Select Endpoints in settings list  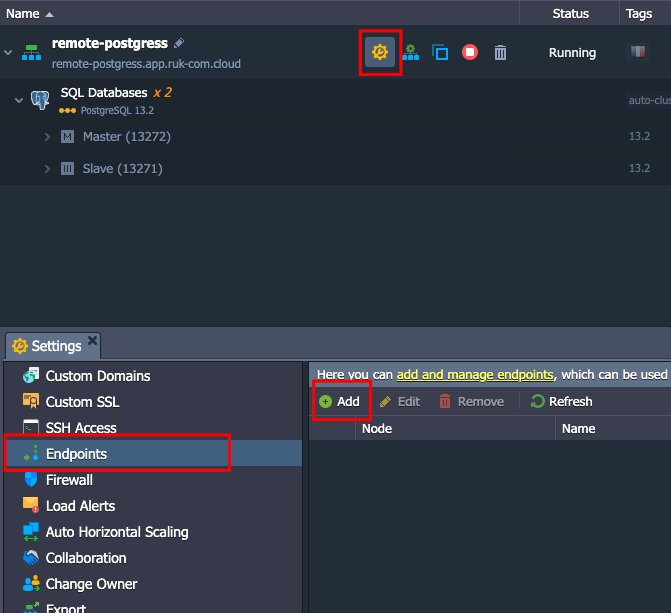(154, 454)
